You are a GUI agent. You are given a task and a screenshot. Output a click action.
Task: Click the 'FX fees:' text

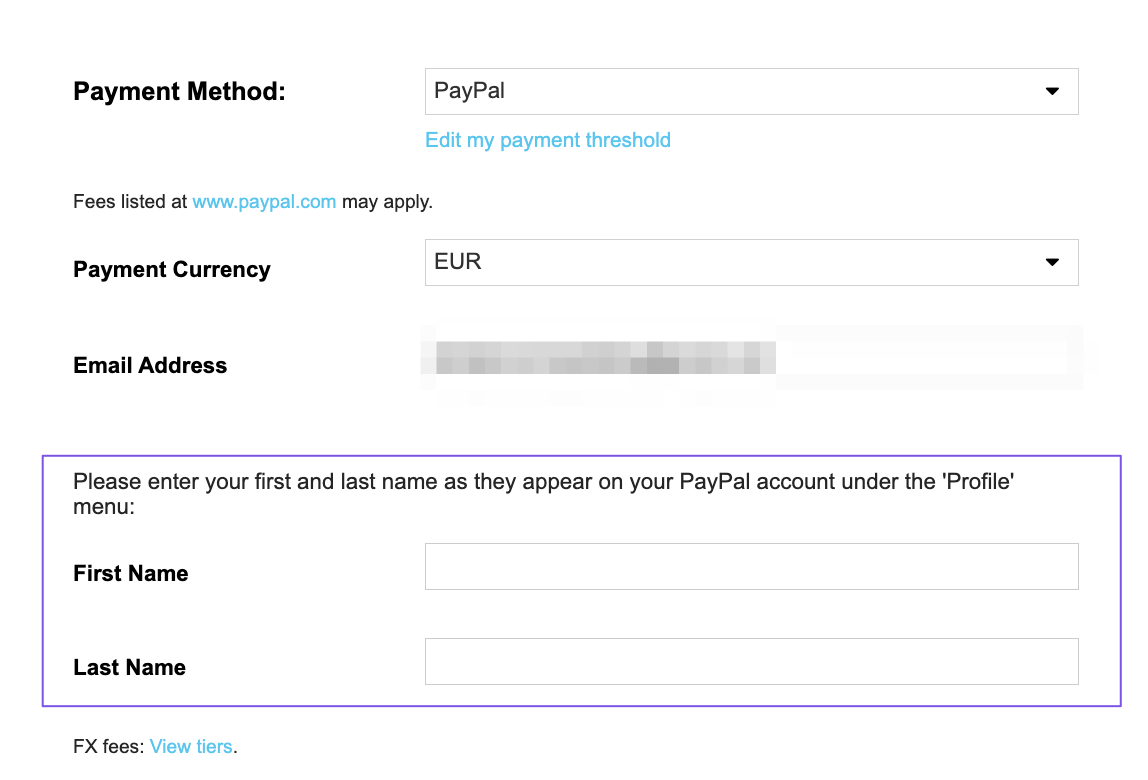click(109, 746)
